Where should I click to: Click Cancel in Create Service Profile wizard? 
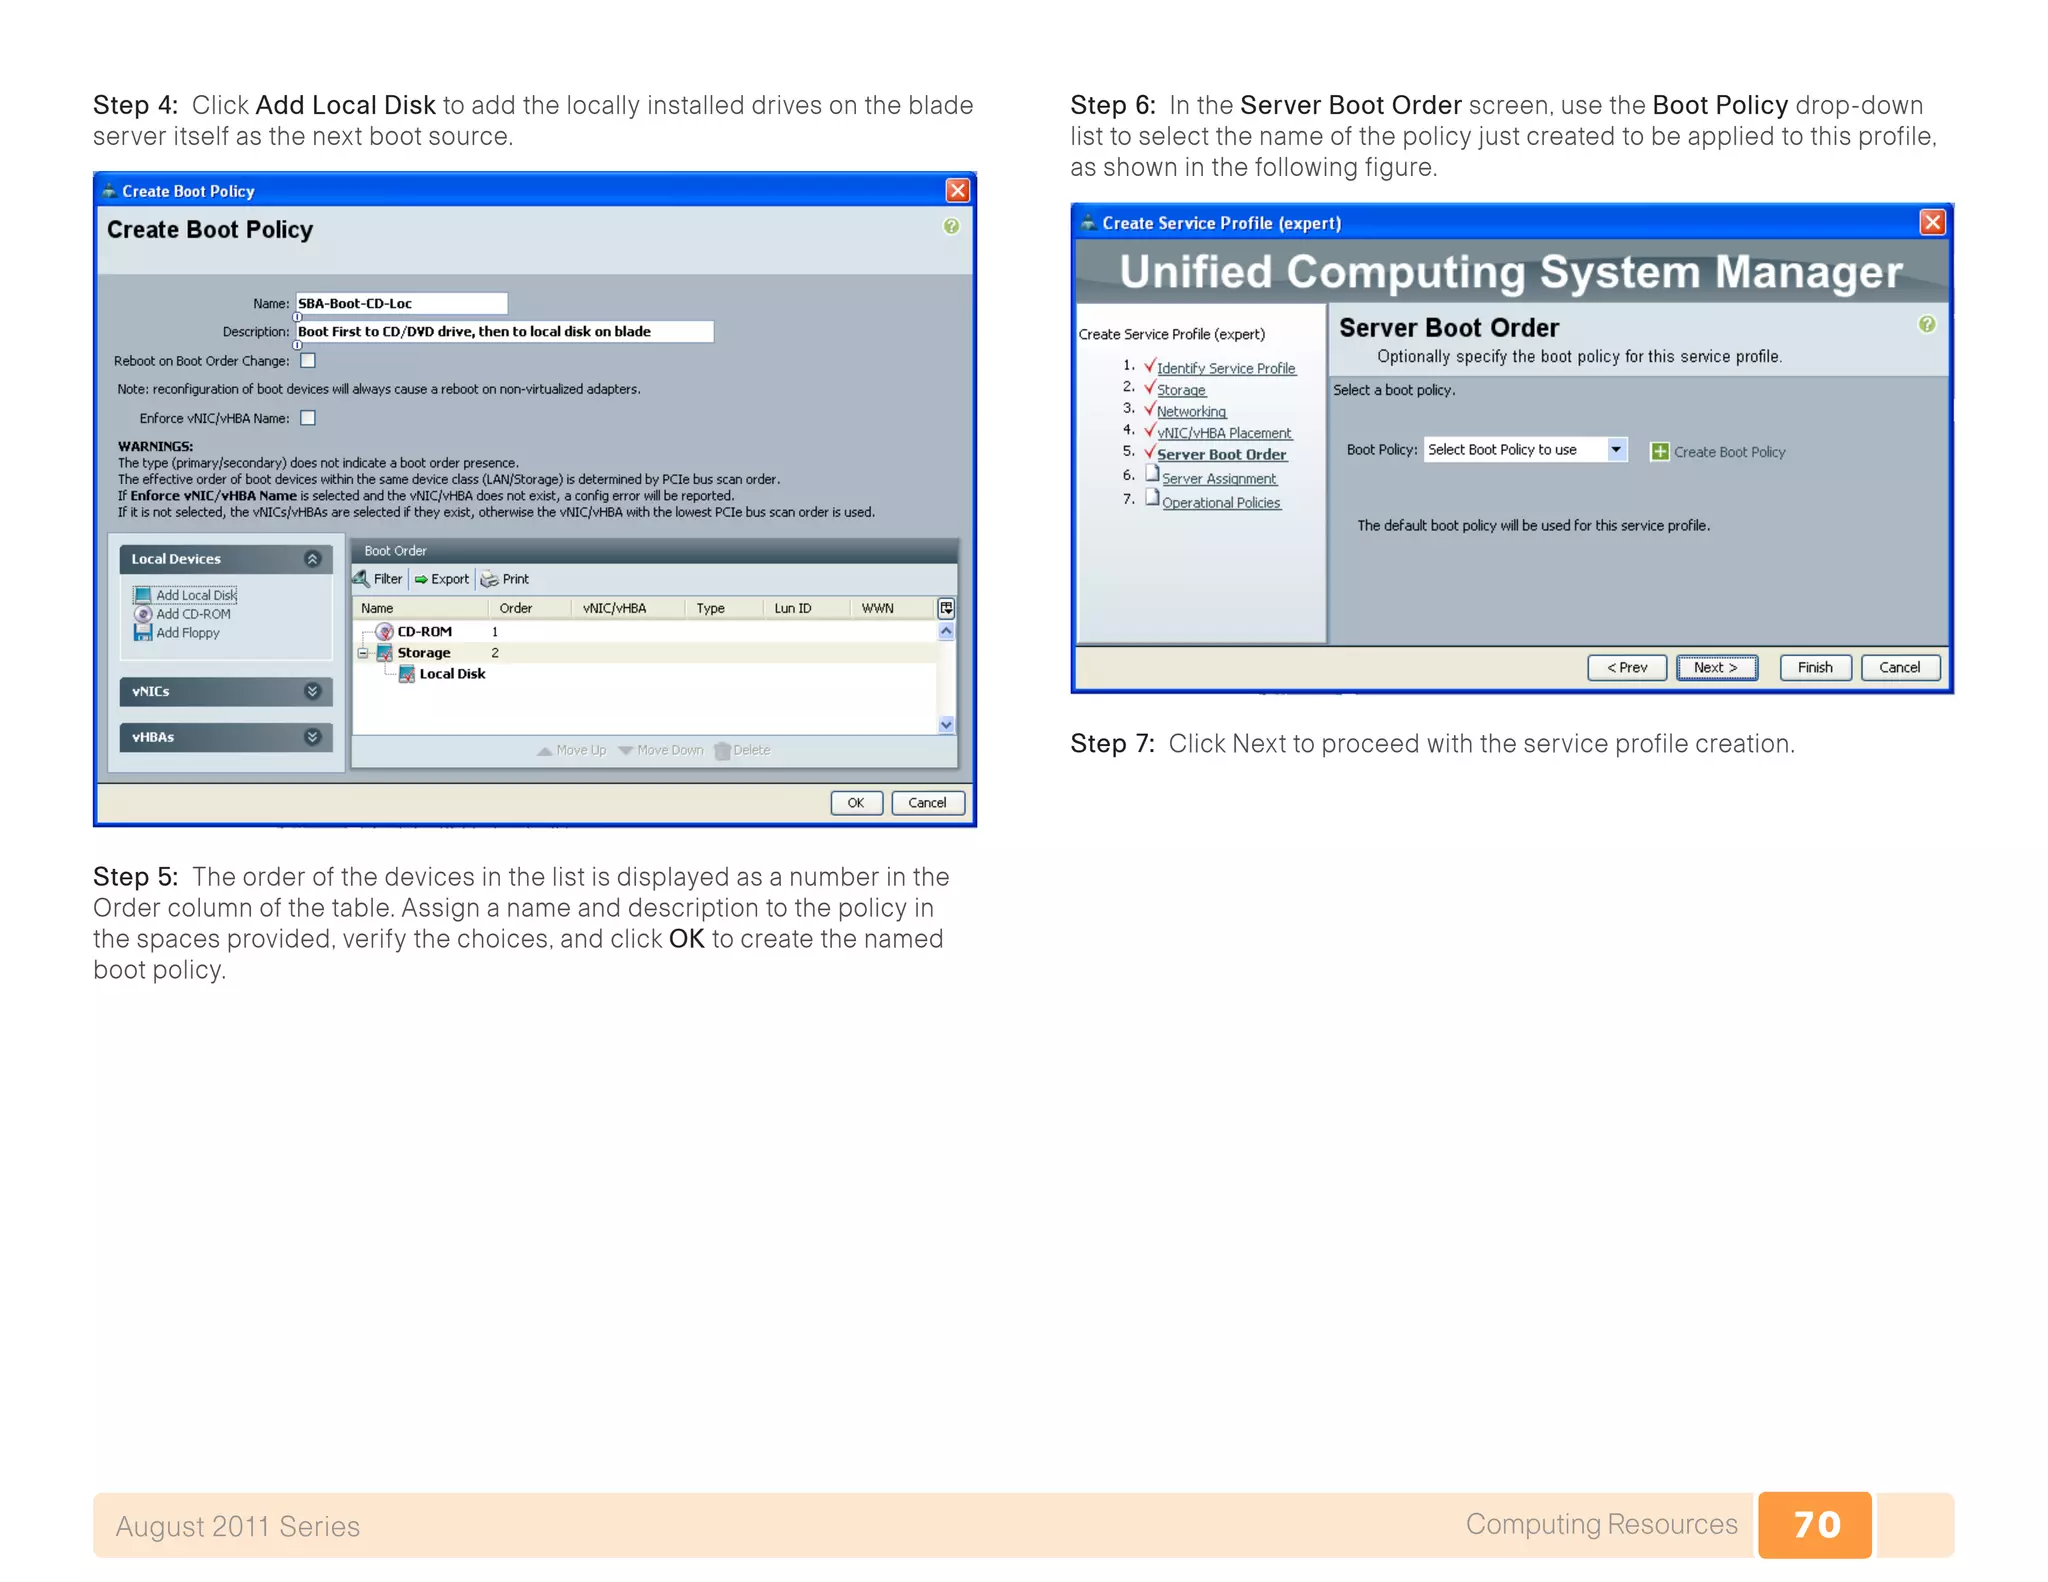point(1900,668)
